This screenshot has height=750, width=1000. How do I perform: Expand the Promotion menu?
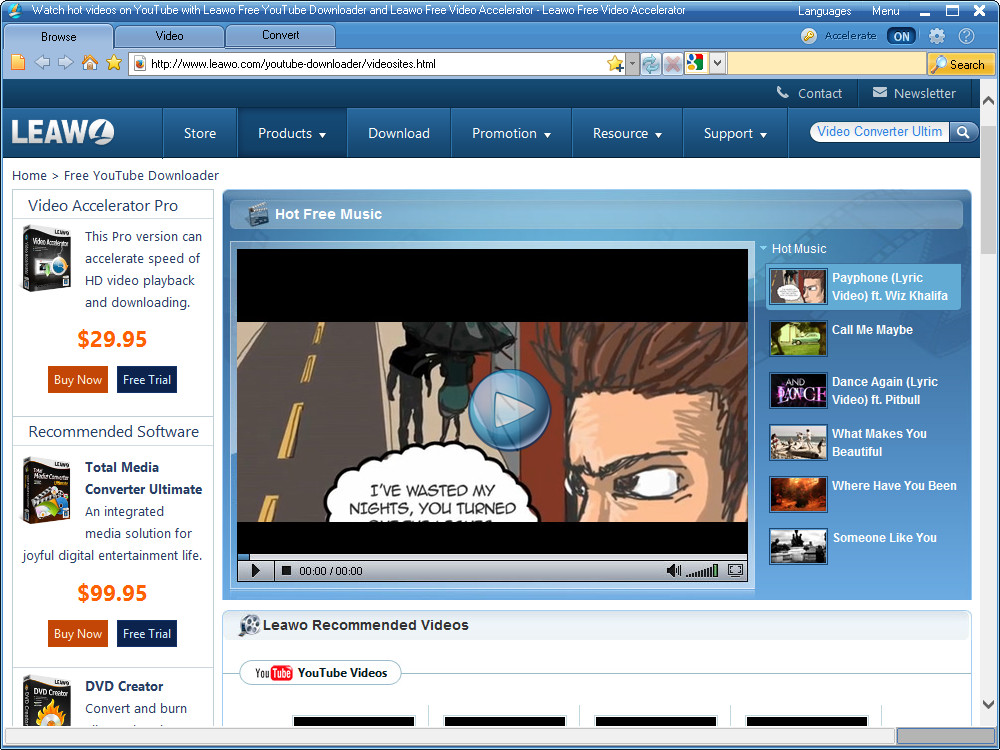coord(511,133)
